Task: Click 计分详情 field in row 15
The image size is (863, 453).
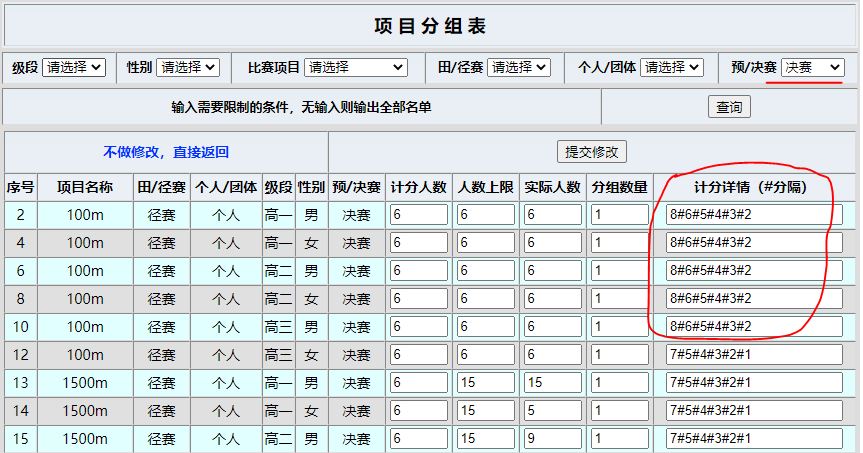Action: click(x=753, y=439)
